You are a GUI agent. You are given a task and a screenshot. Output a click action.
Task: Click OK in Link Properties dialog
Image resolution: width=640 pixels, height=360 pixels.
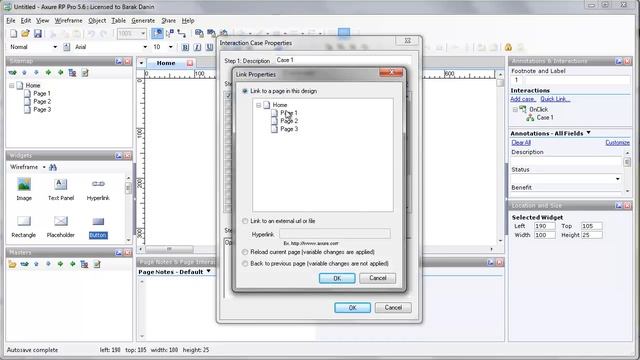click(337, 278)
